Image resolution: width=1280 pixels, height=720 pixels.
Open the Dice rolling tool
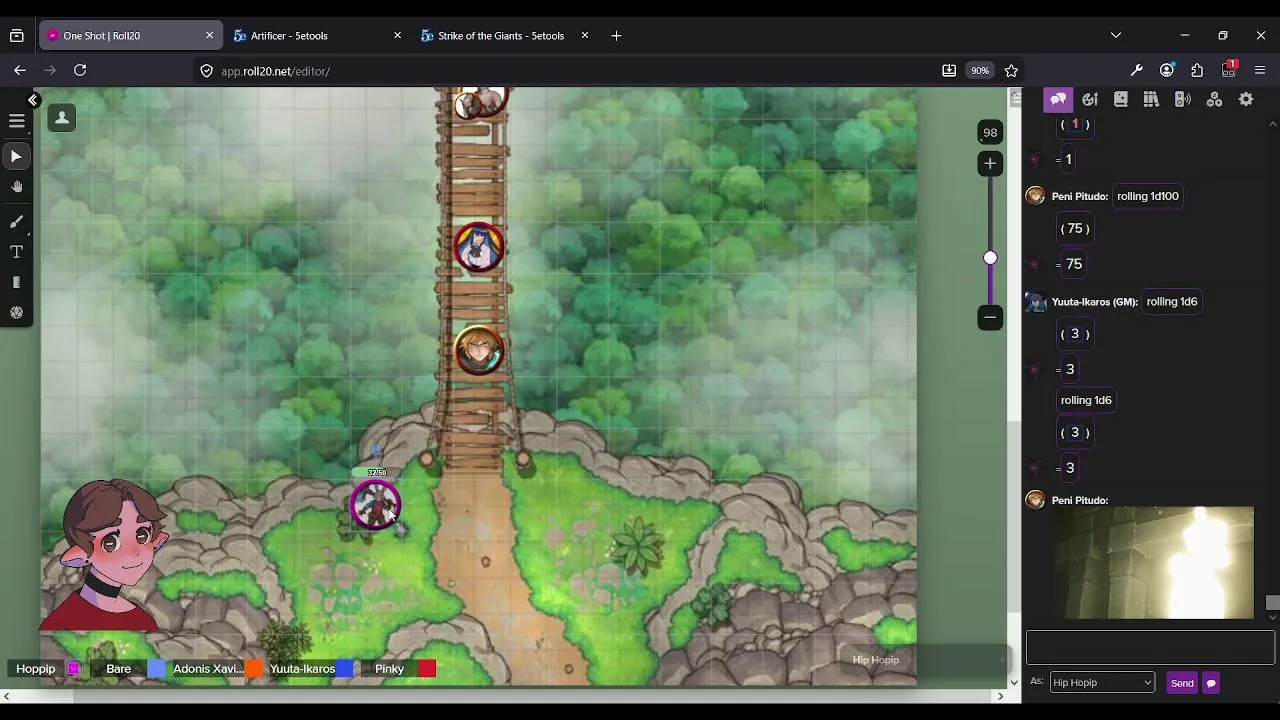pos(16,313)
